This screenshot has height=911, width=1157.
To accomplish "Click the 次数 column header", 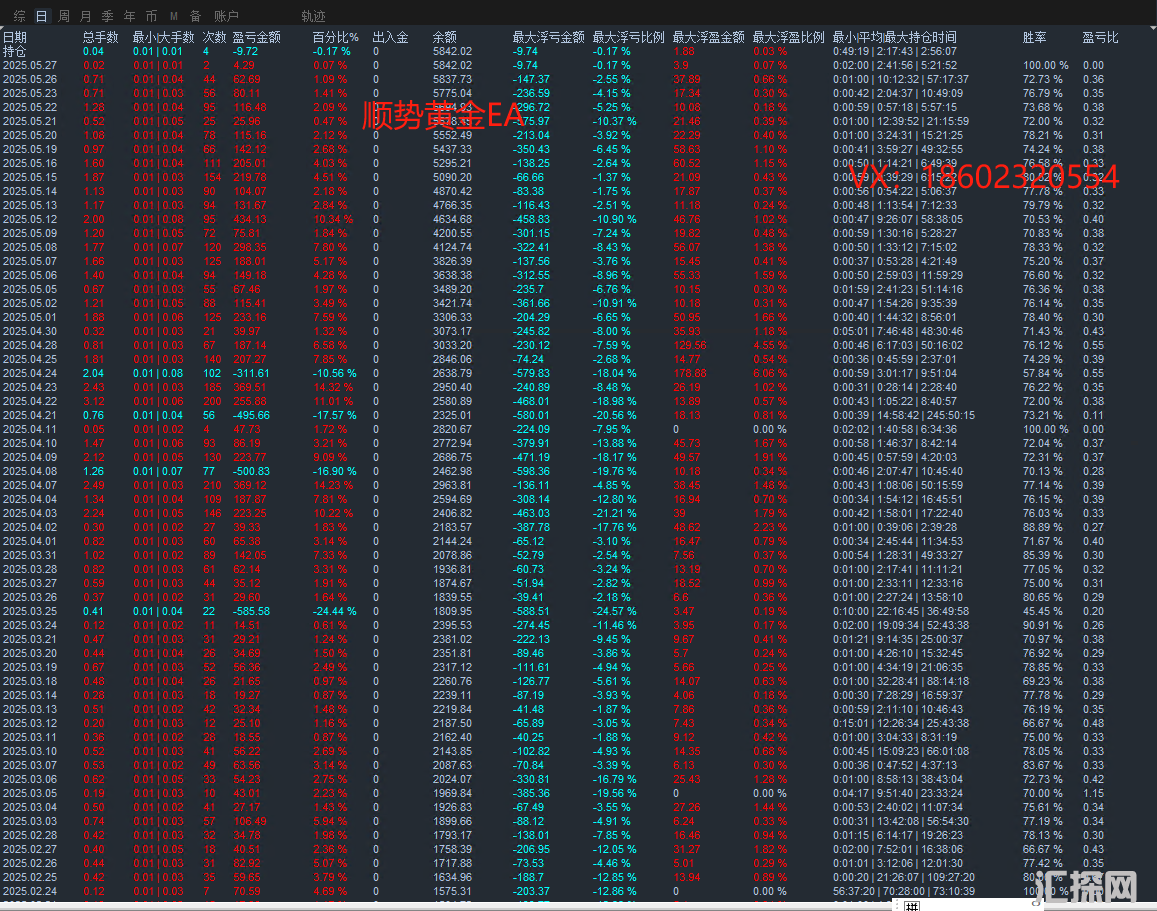I will pyautogui.click(x=214, y=37).
